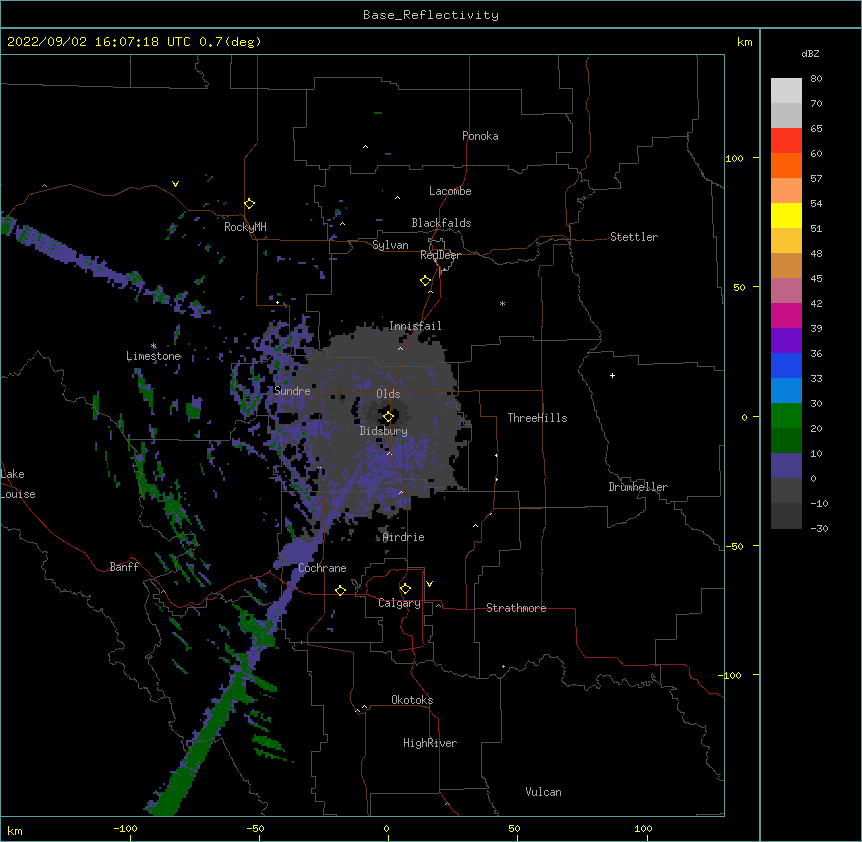Click the Banff label
Screen dimensions: 862x842
(124, 567)
